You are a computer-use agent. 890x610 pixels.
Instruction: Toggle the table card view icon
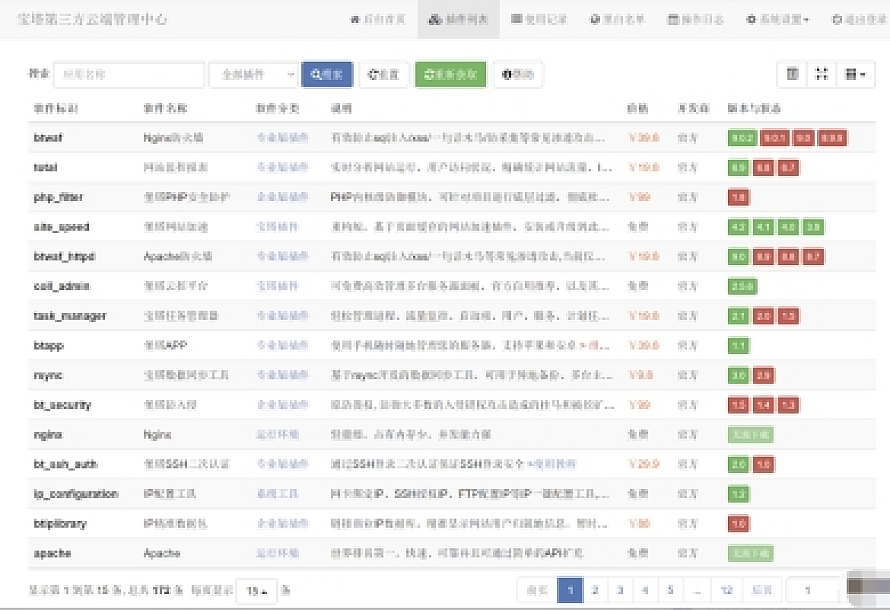point(793,74)
